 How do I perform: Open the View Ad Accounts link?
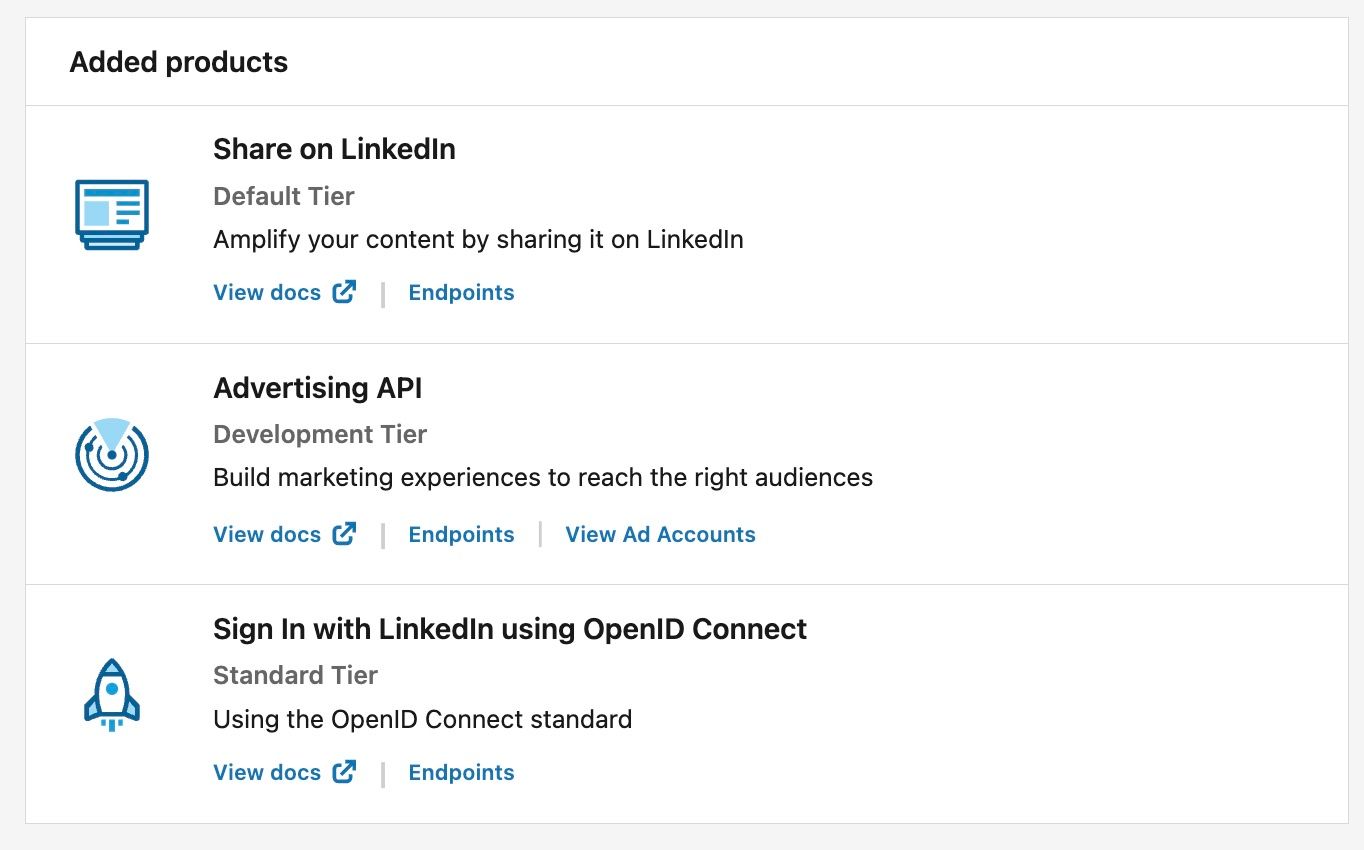point(660,535)
